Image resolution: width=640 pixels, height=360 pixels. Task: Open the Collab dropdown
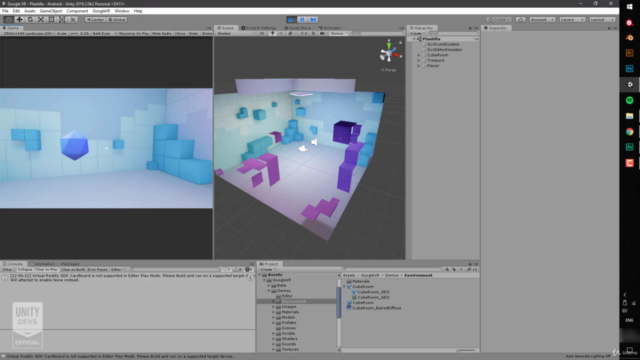point(499,20)
